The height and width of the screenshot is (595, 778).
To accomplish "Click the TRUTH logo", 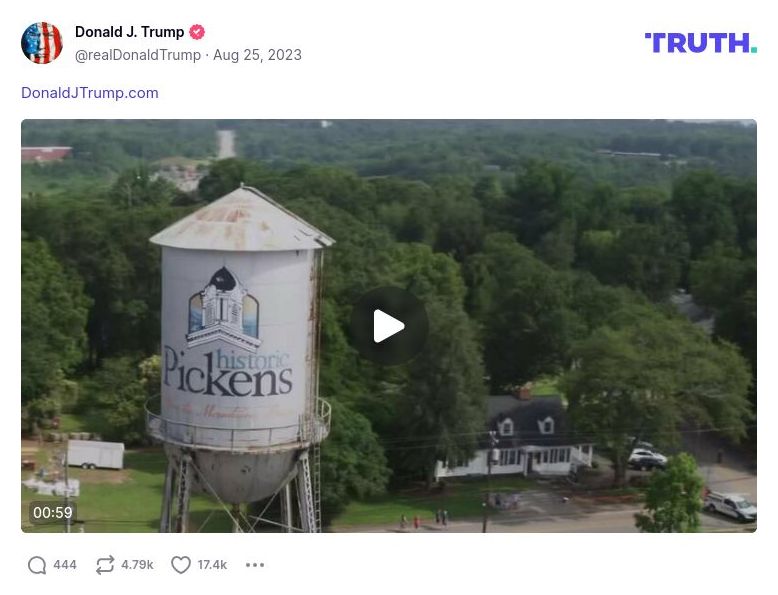I will click(x=701, y=43).
